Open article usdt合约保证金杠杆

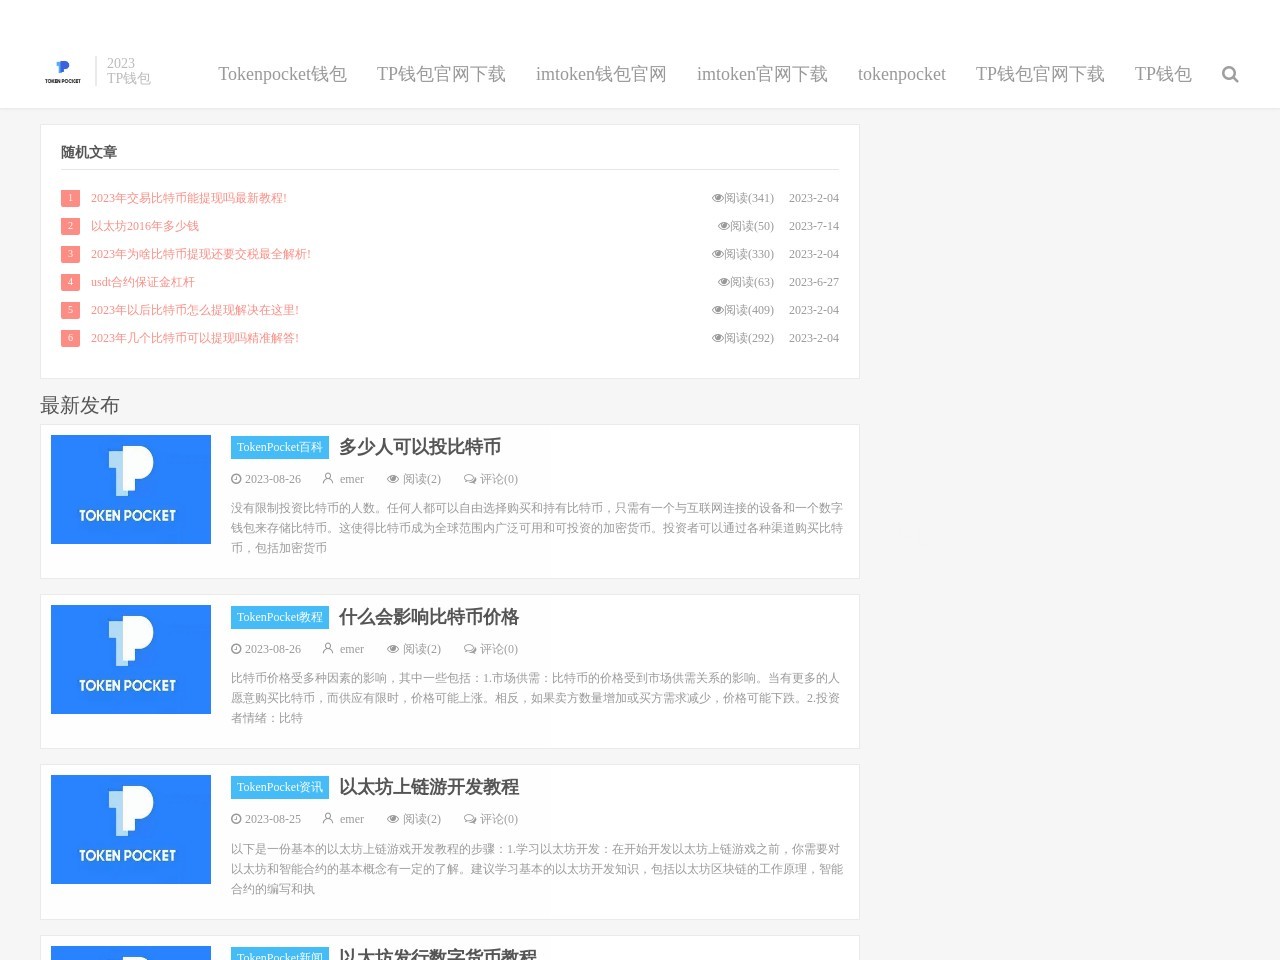coord(143,282)
